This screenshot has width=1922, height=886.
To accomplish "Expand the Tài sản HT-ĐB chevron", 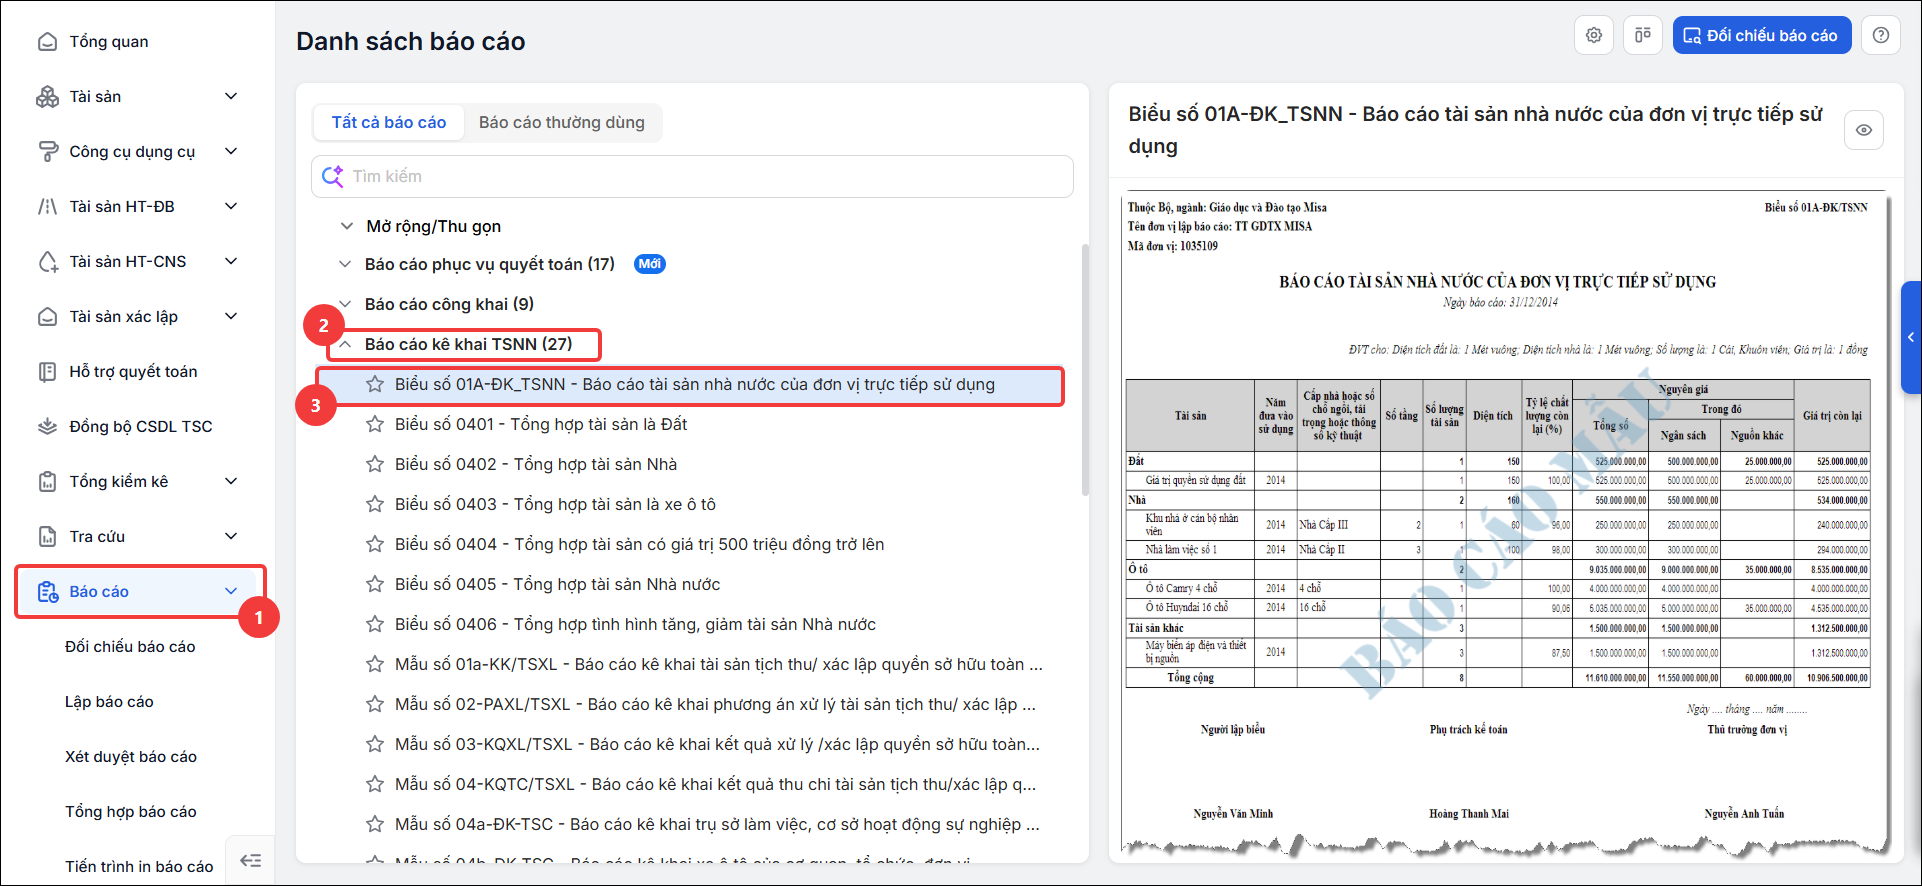I will pyautogui.click(x=231, y=207).
